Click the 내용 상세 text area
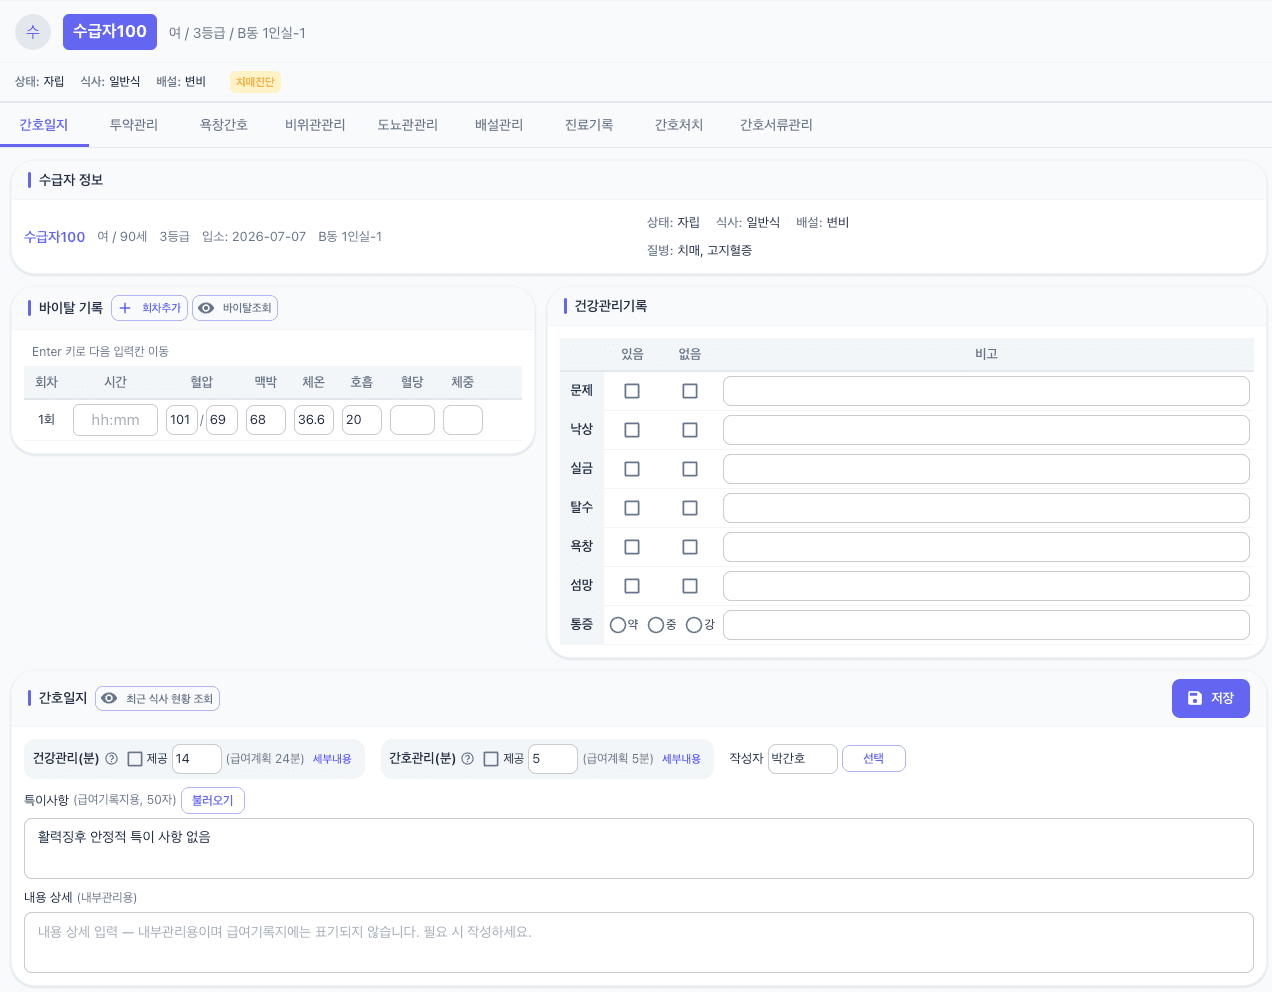 (x=639, y=942)
